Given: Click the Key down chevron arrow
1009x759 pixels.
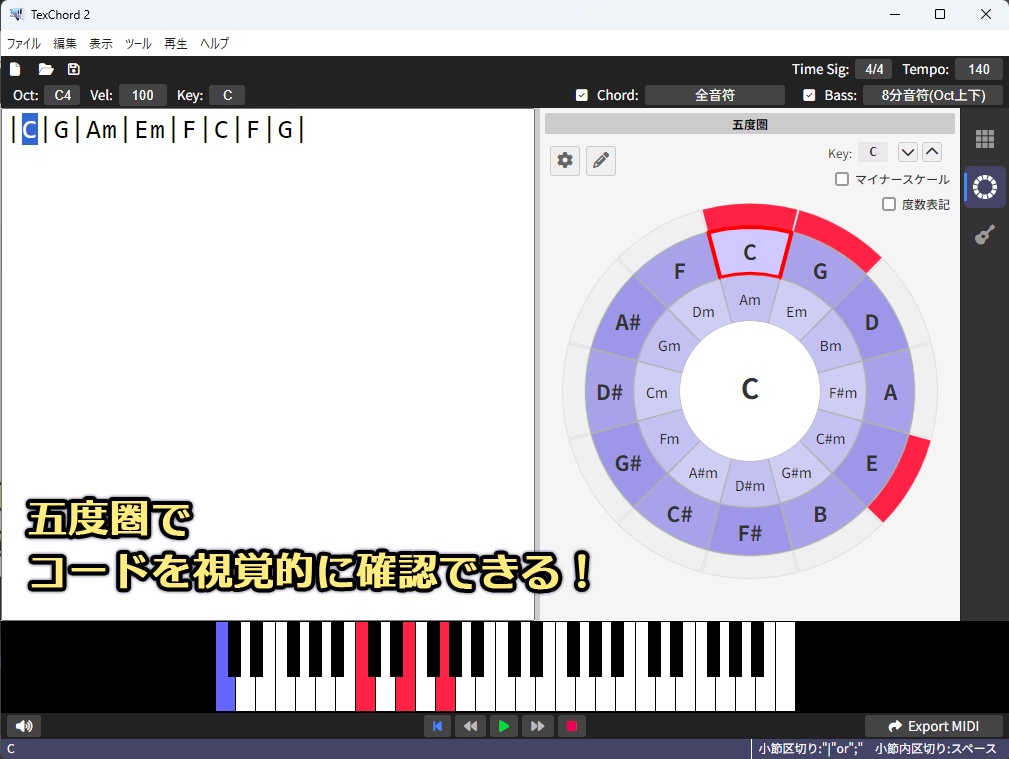Looking at the screenshot, I should pos(908,152).
